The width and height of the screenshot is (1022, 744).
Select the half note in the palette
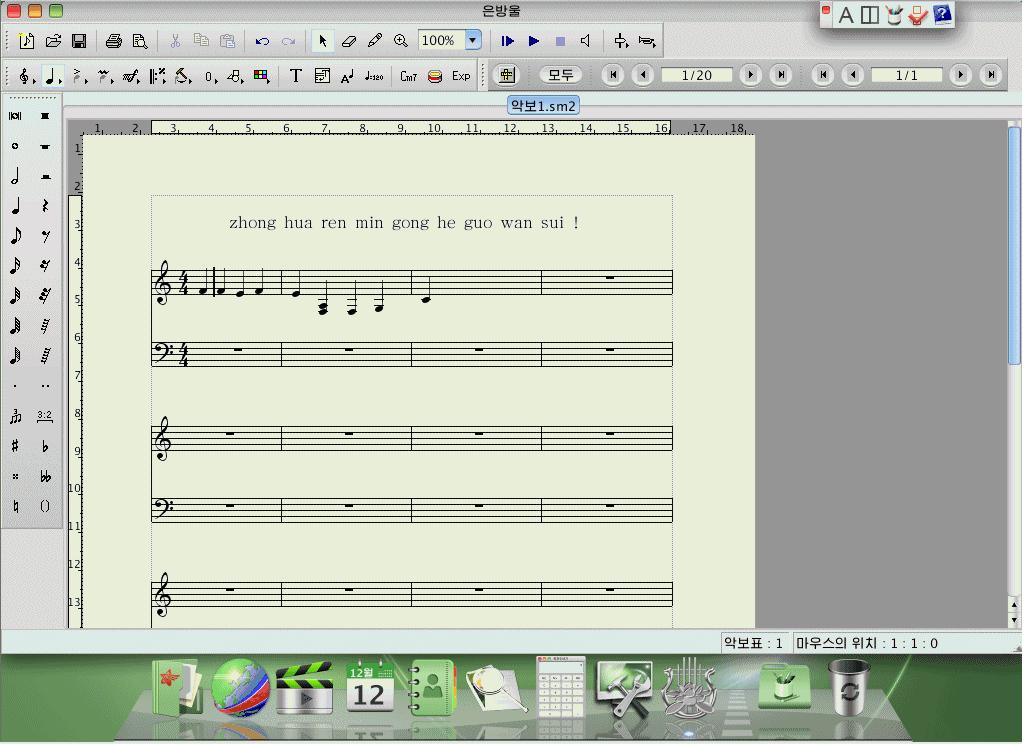coord(15,176)
